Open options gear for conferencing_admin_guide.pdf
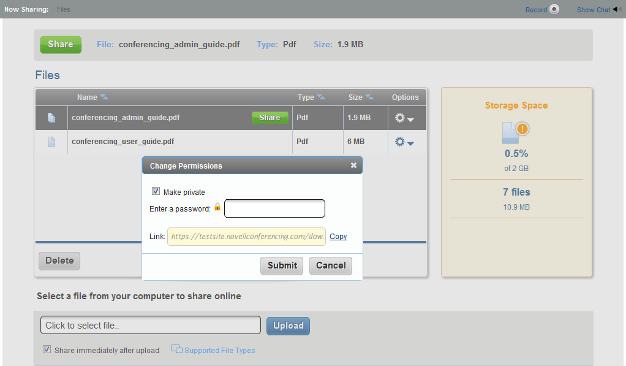This screenshot has height=366, width=626. (404, 118)
